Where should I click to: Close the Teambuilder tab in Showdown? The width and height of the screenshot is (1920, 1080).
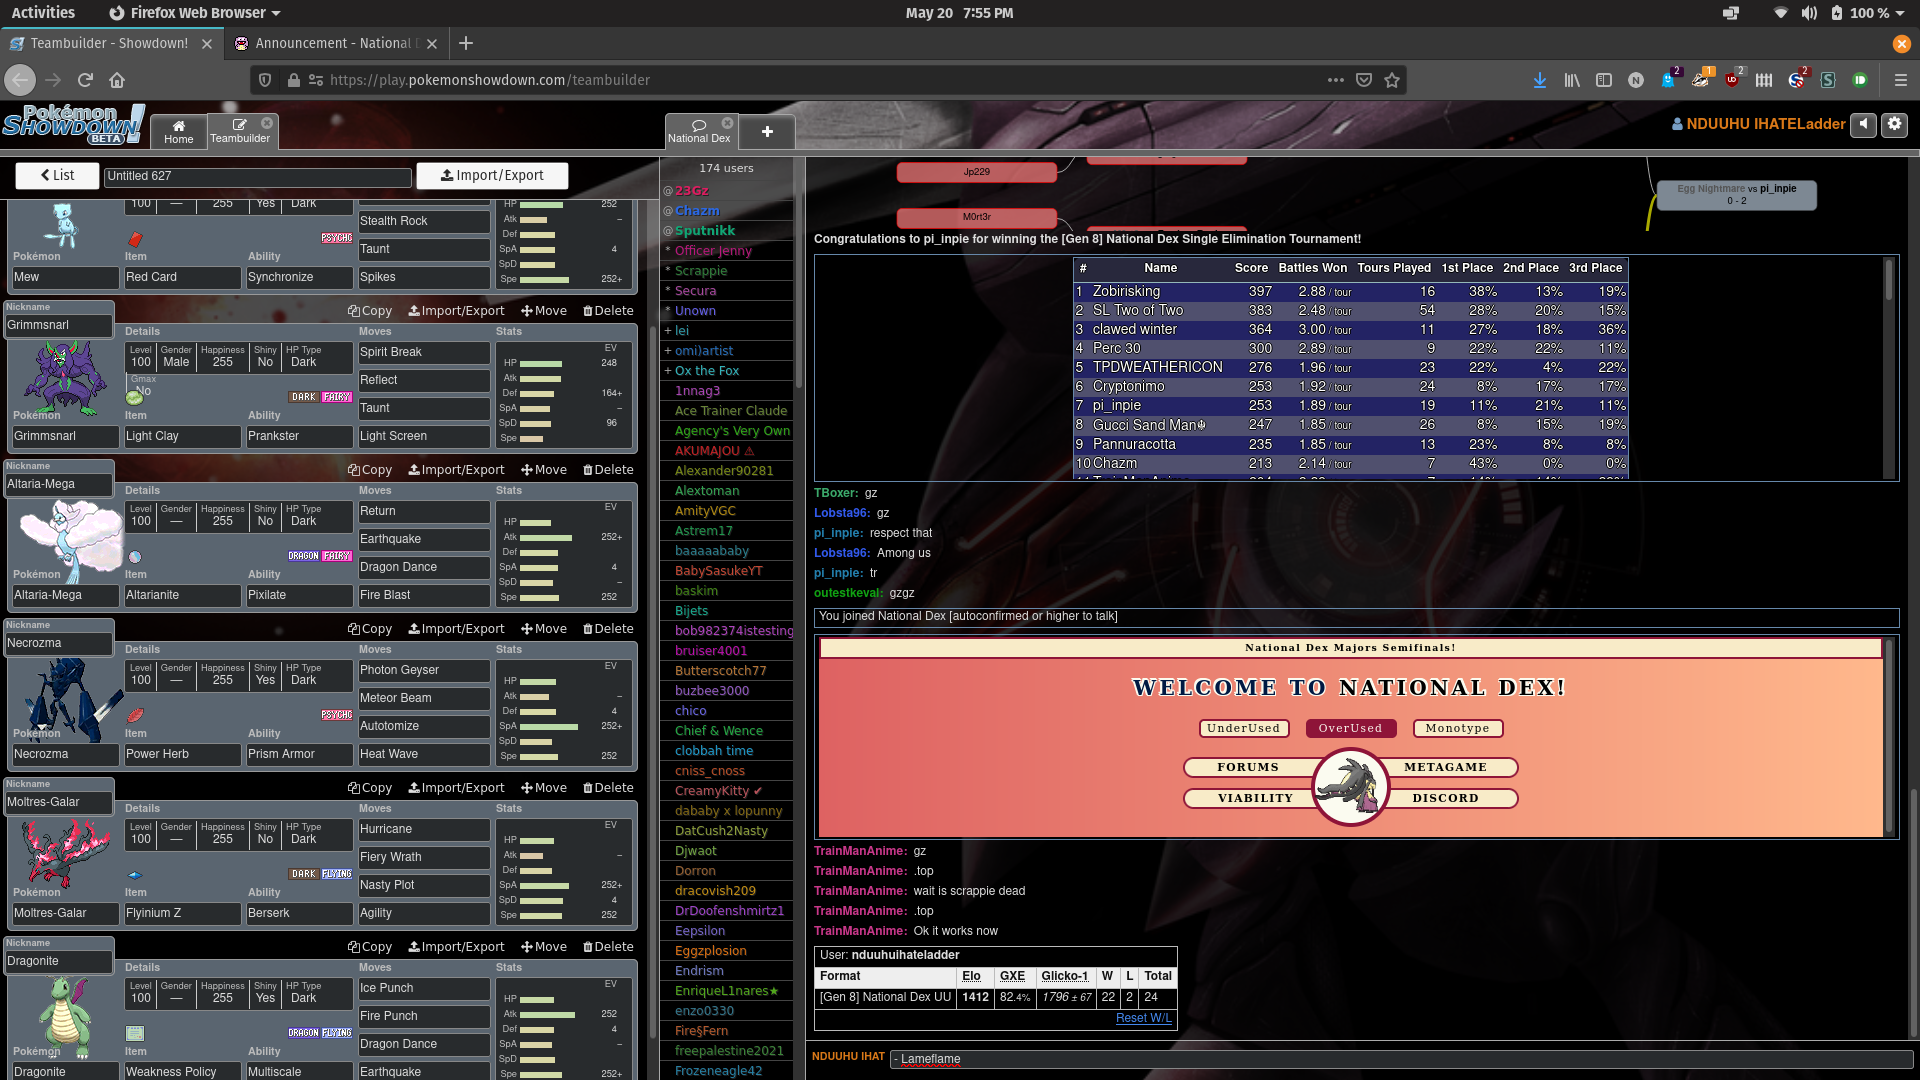point(267,123)
